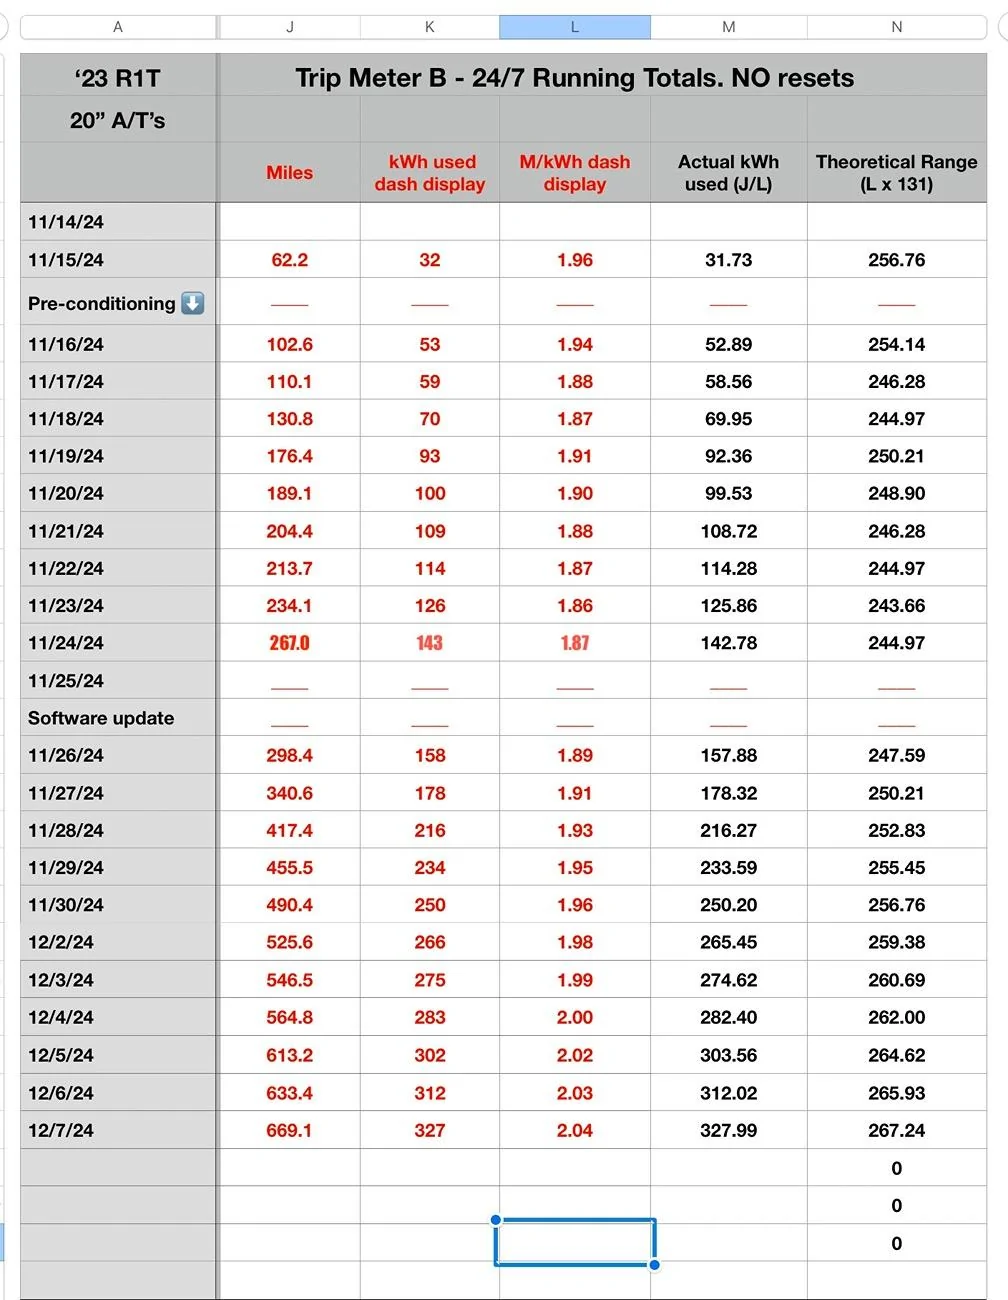Click the down arrow emoji beside Pre-conditioning
This screenshot has width=1008, height=1300.
click(193, 303)
